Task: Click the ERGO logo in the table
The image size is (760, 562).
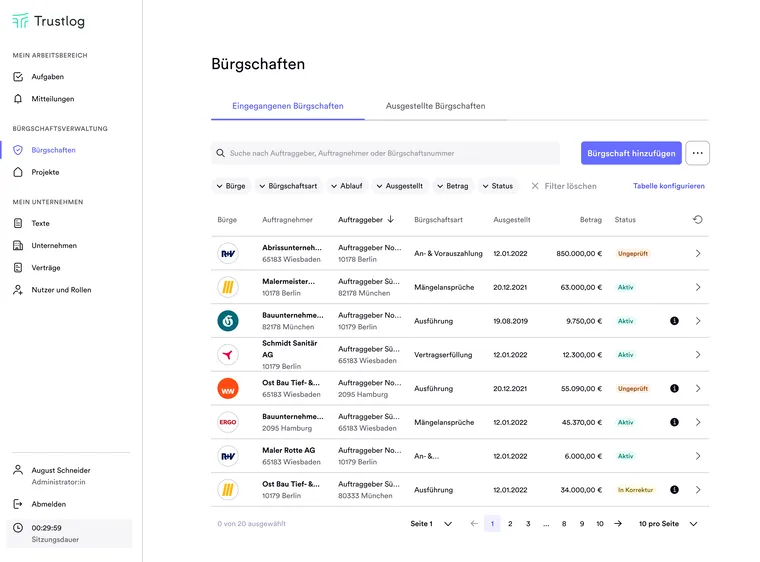Action: coord(228,422)
